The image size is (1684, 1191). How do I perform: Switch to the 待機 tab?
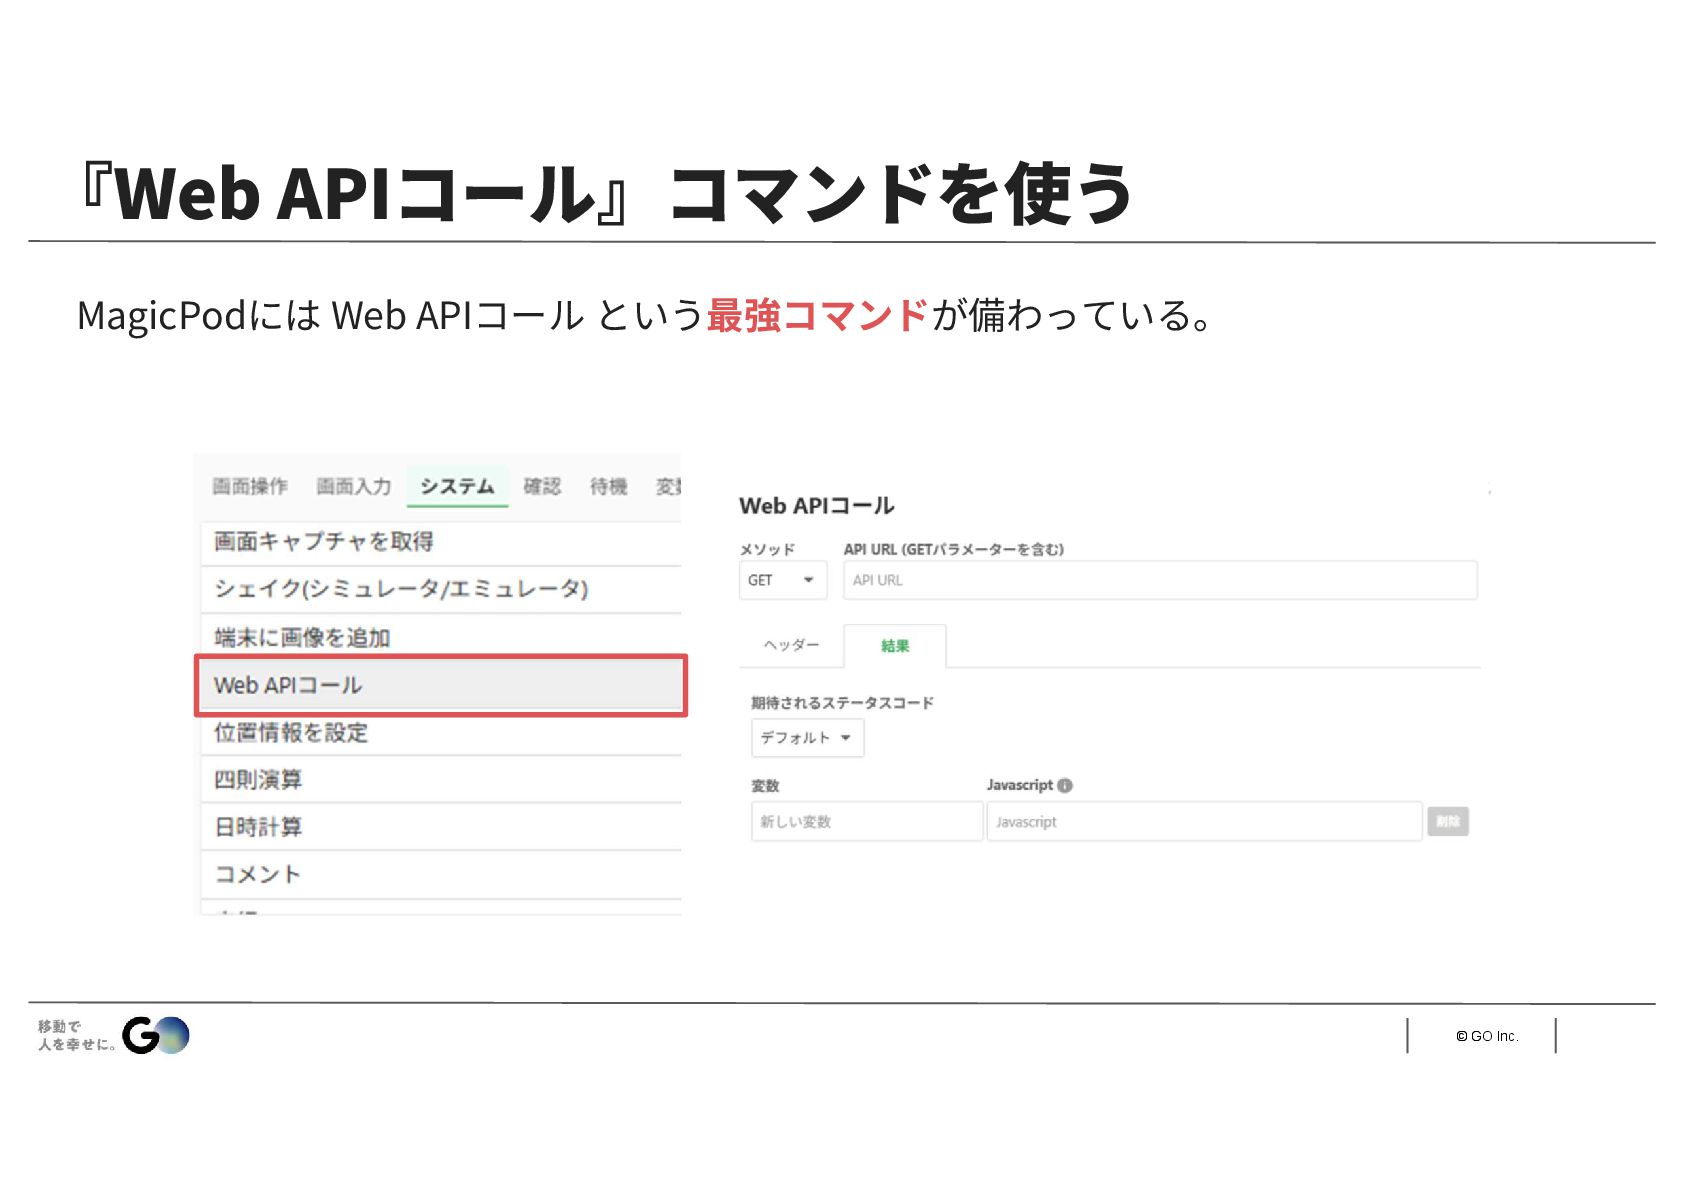(608, 486)
